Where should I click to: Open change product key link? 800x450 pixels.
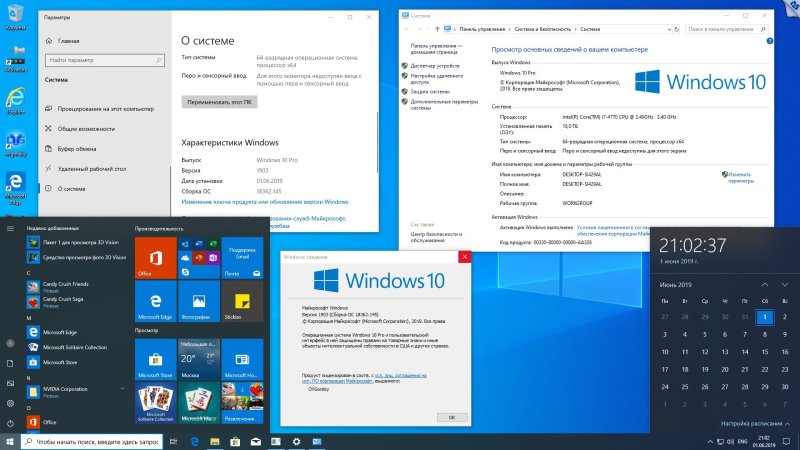[265, 202]
